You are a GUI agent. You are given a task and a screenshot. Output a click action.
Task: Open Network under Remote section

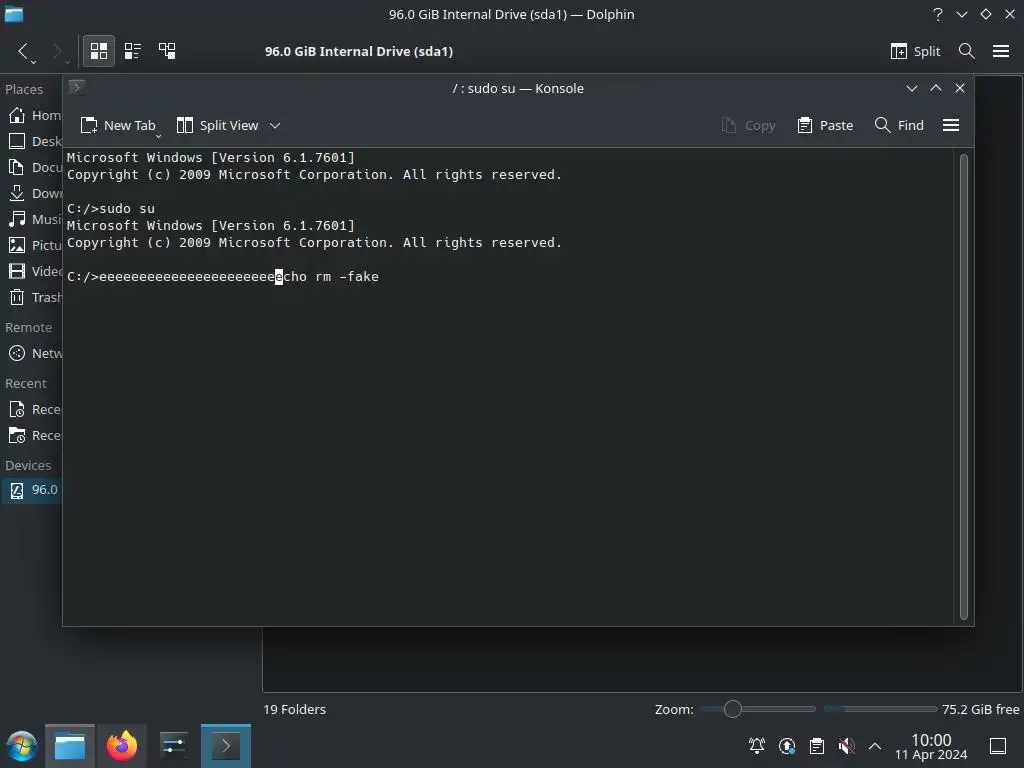35,353
